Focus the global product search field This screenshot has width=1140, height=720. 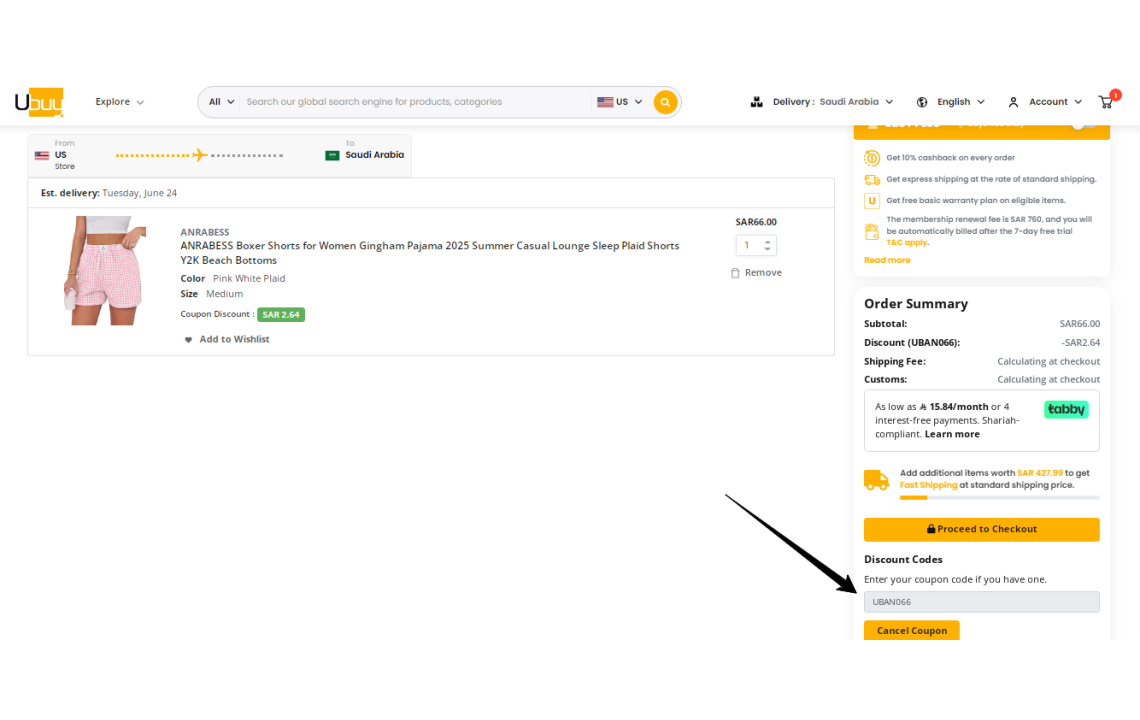pos(416,102)
